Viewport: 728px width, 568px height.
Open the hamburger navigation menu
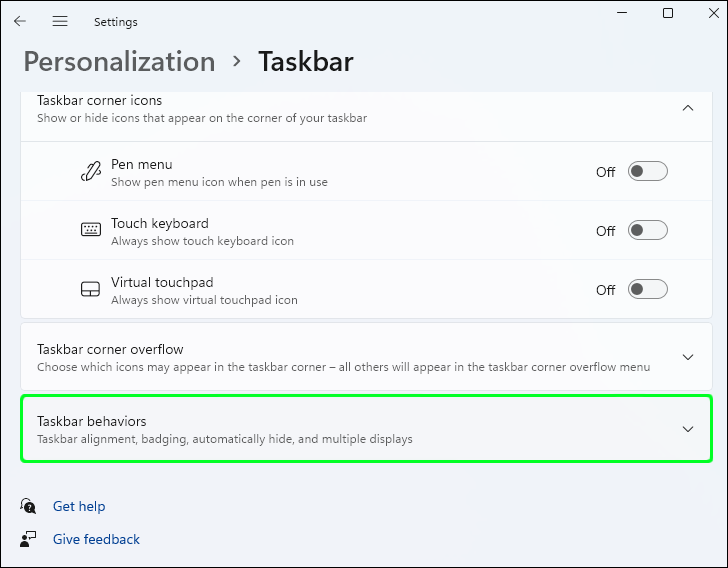point(60,21)
